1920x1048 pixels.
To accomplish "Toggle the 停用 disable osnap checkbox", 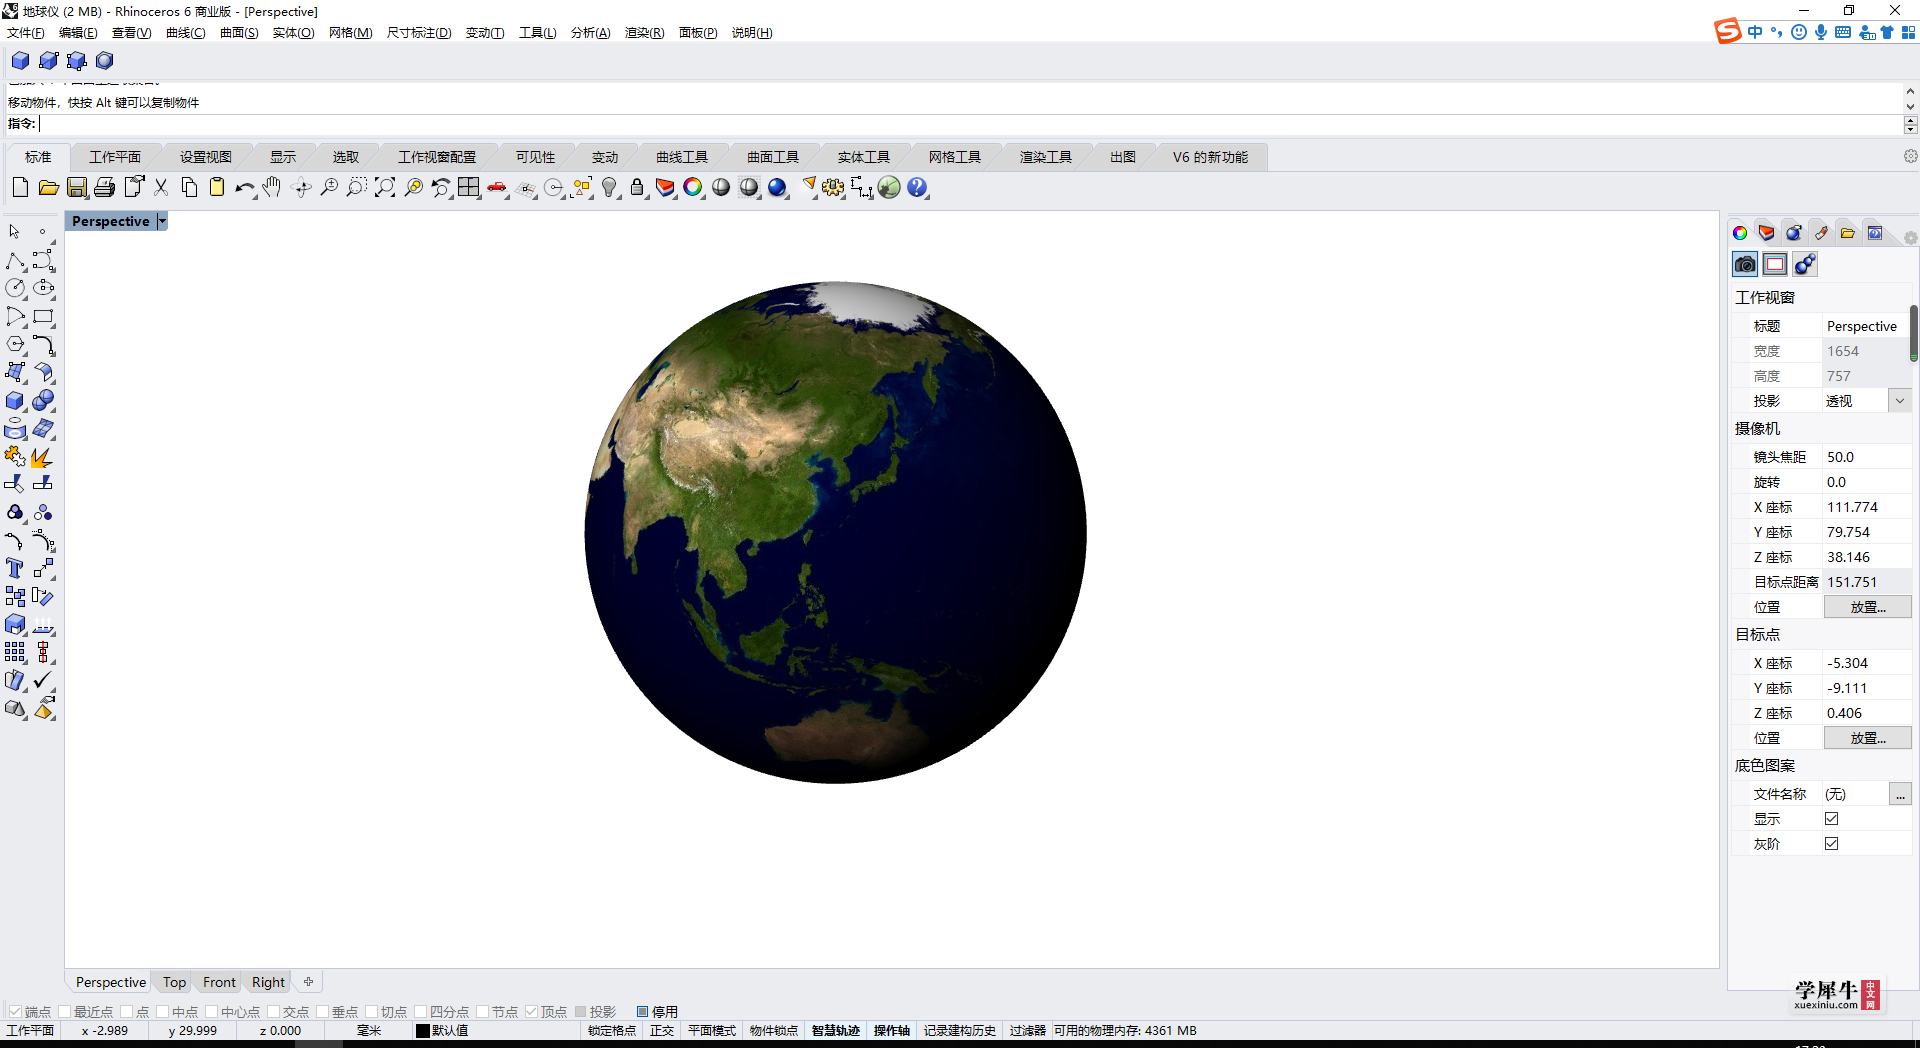I will [x=643, y=1012].
